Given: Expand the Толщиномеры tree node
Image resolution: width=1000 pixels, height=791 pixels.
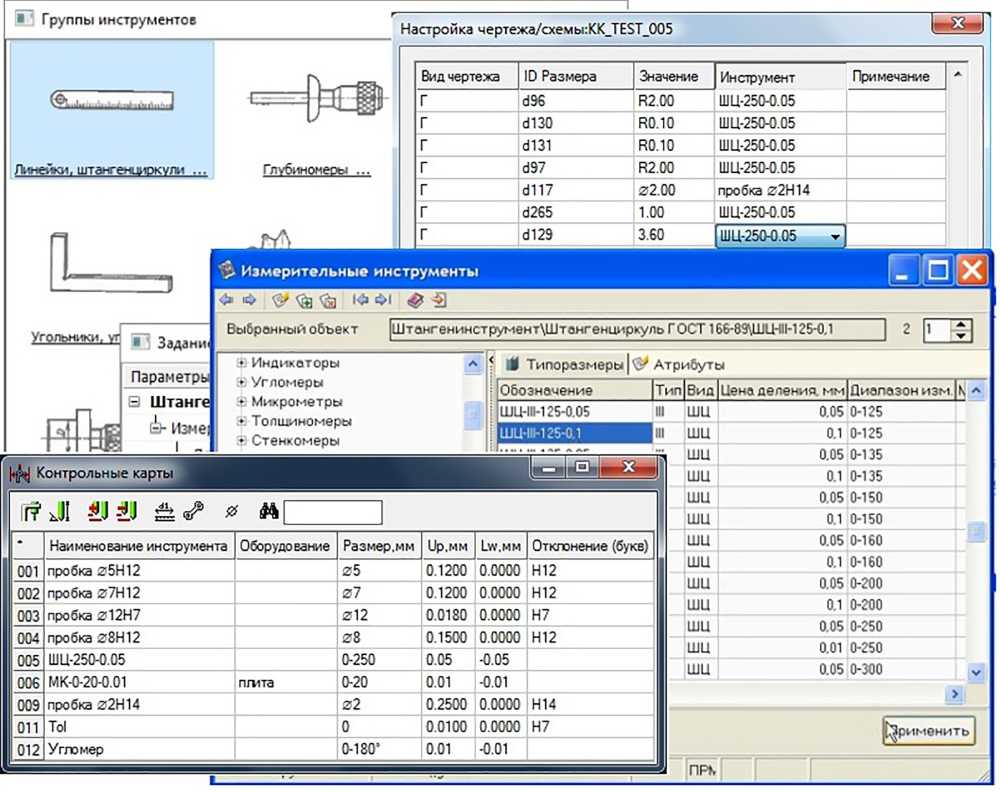Looking at the screenshot, I should coord(241,421).
